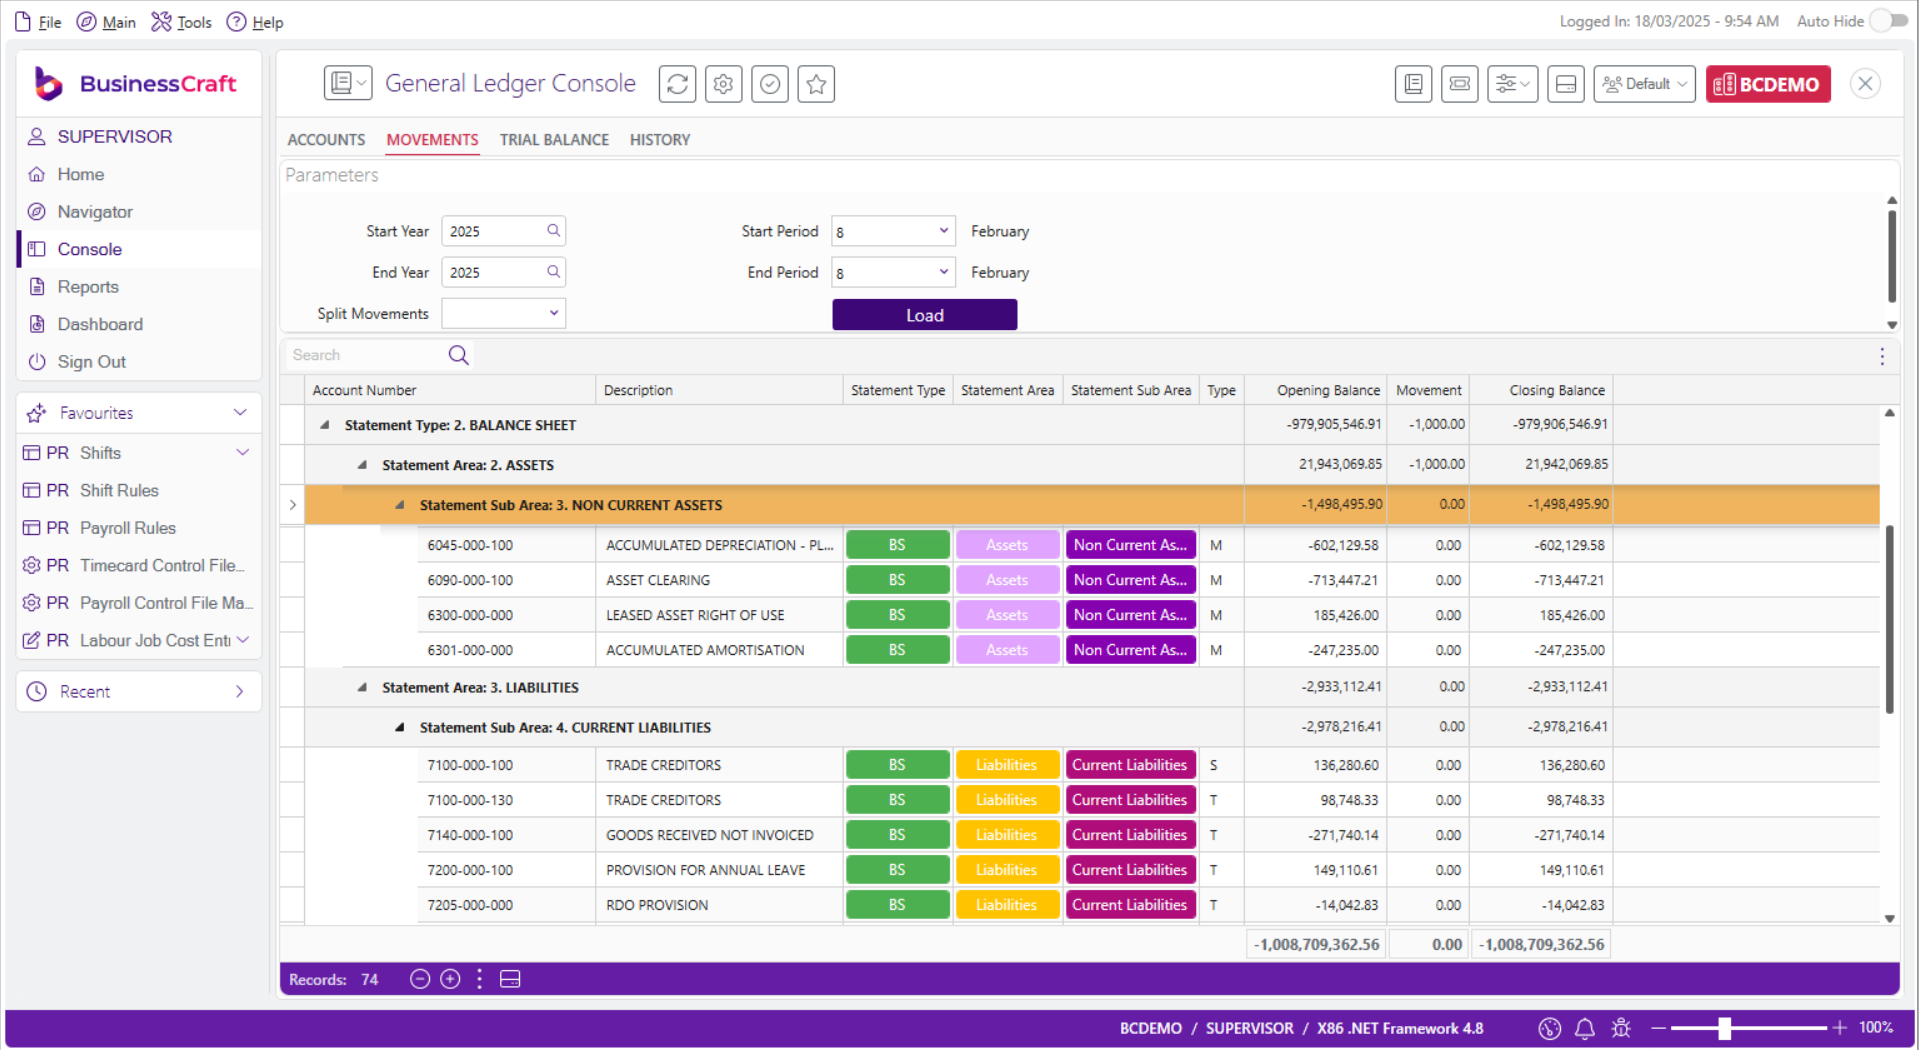
Task: Click the zoom slider handle
Action: pos(1724,1028)
